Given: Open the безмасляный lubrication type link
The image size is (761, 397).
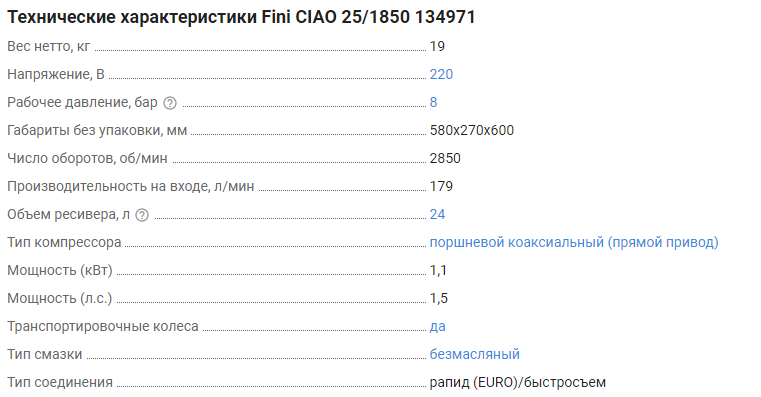Looking at the screenshot, I should 475,354.
